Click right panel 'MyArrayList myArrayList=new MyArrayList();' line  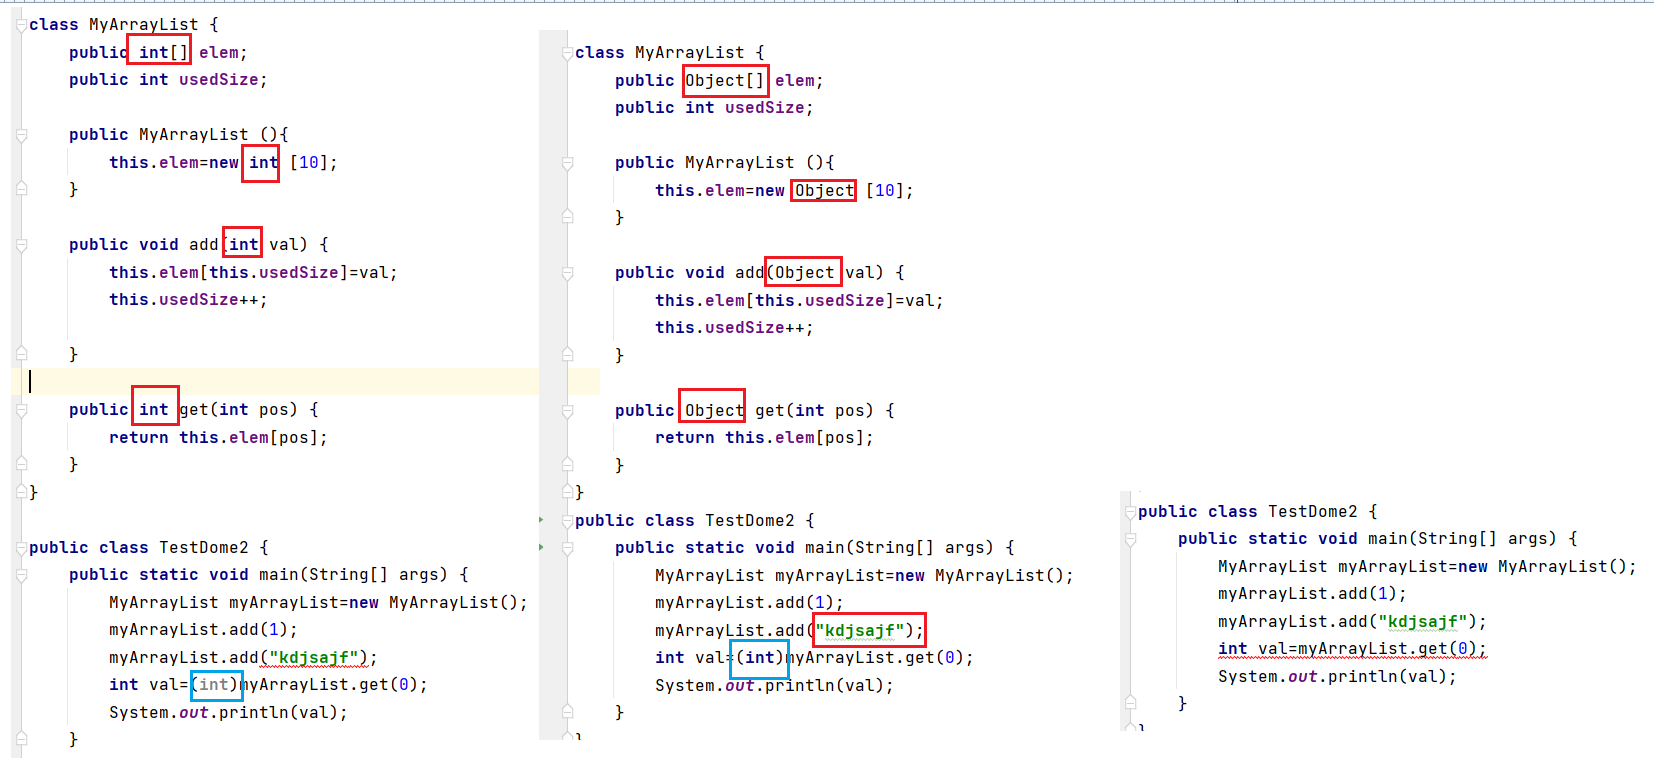click(1427, 567)
